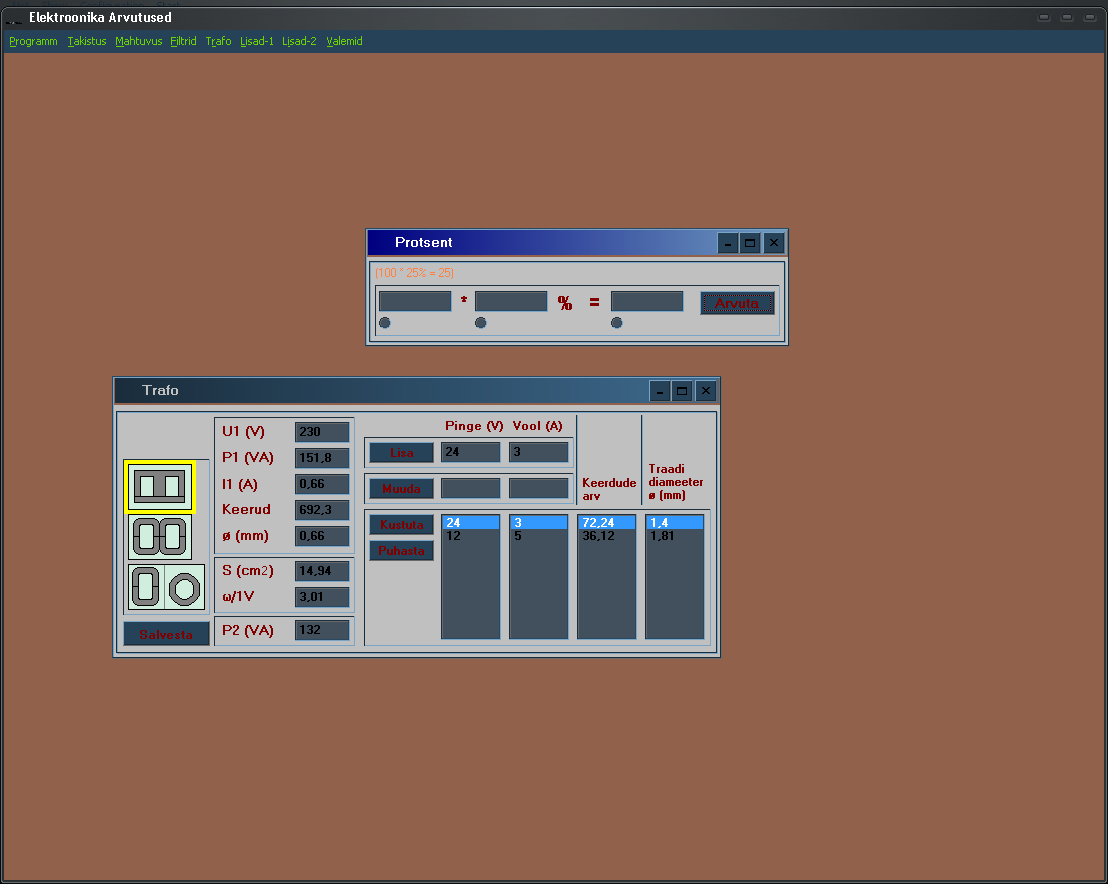Click the Pinge (V) field showing 24

(470, 452)
